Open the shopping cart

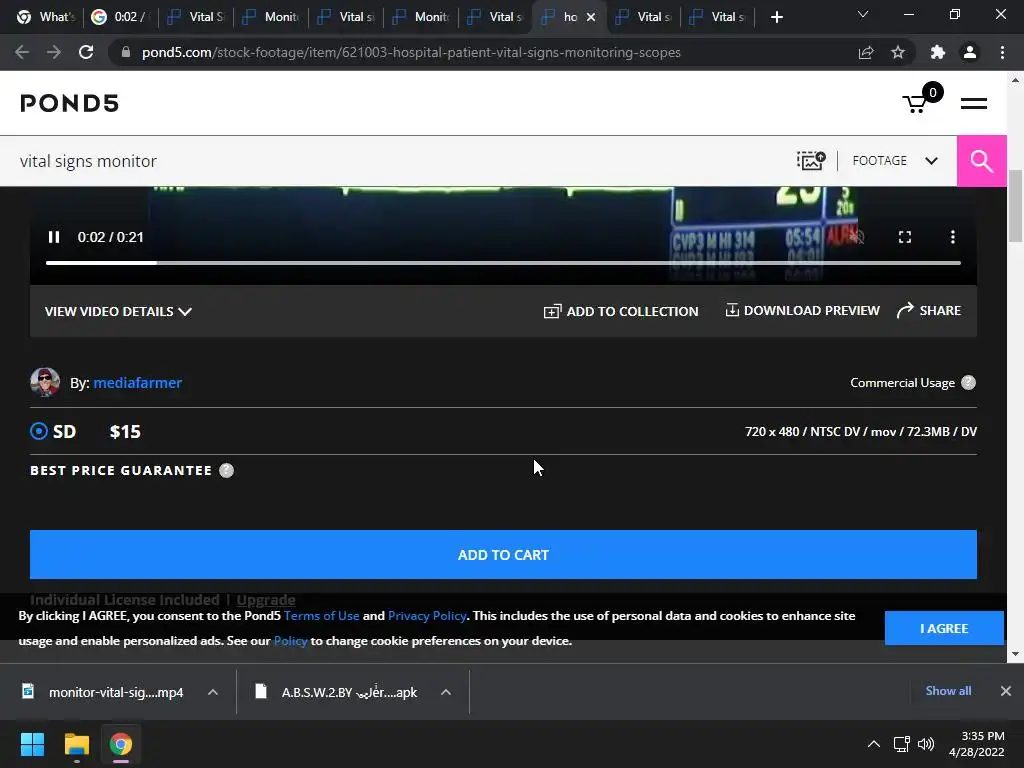tap(922, 99)
